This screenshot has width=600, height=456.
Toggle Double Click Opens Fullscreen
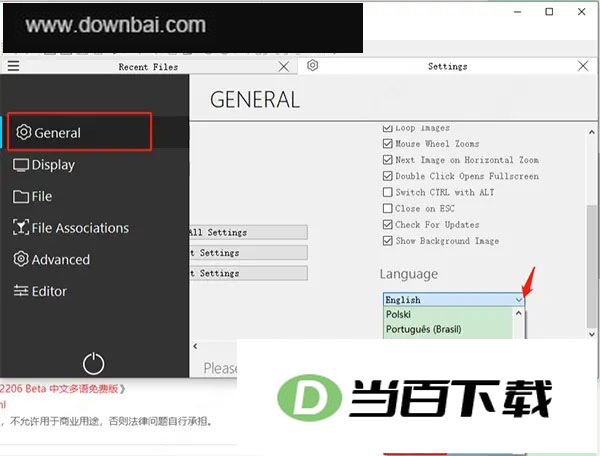[388, 176]
